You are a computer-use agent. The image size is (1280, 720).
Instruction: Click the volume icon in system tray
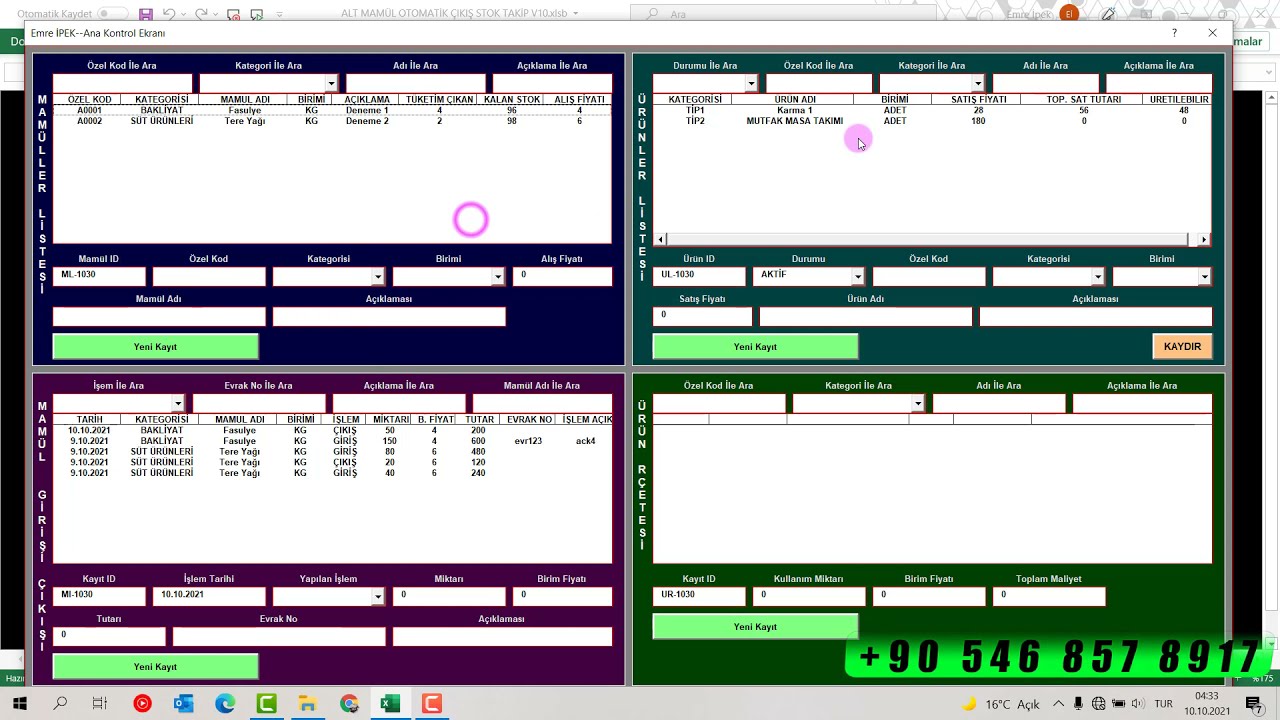pyautogui.click(x=1137, y=704)
